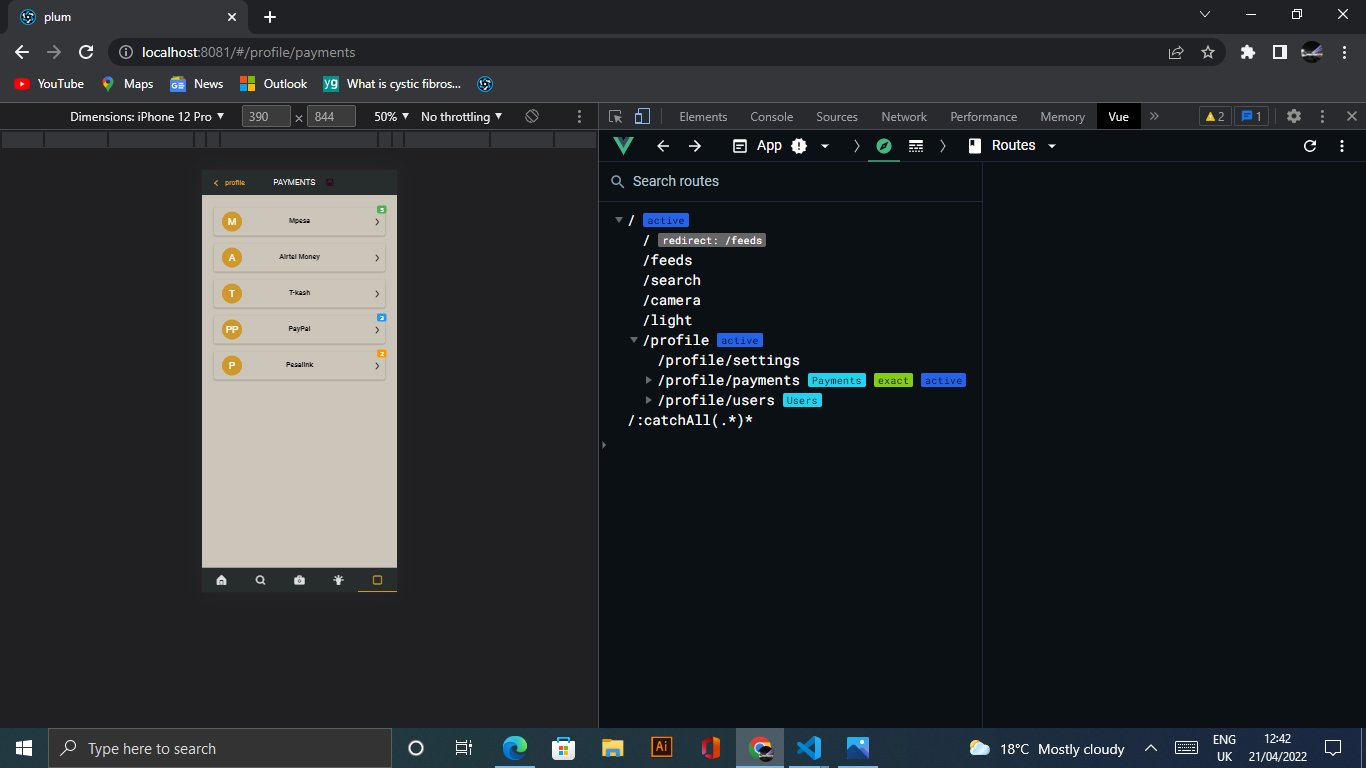1366x768 pixels.
Task: Click the Vue logo in devtools toolbar
Action: click(623, 146)
